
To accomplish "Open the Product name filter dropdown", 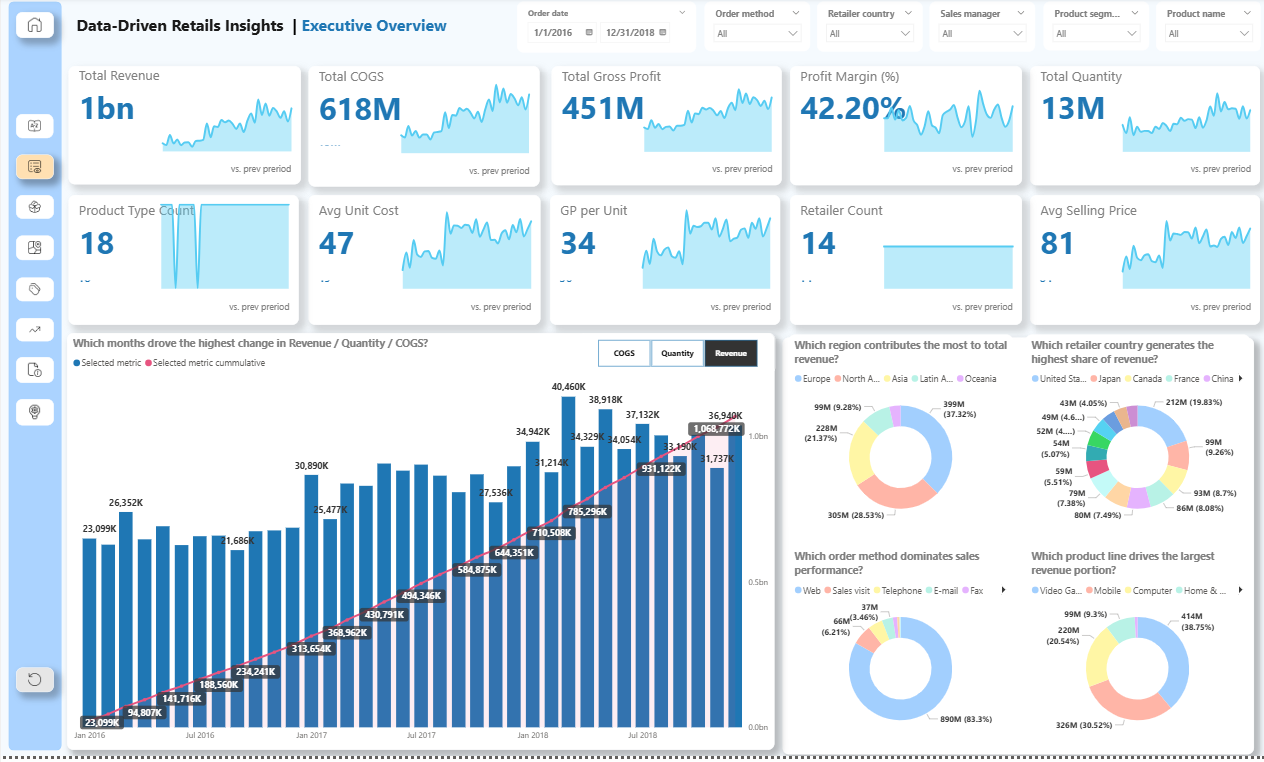I will (x=1208, y=34).
